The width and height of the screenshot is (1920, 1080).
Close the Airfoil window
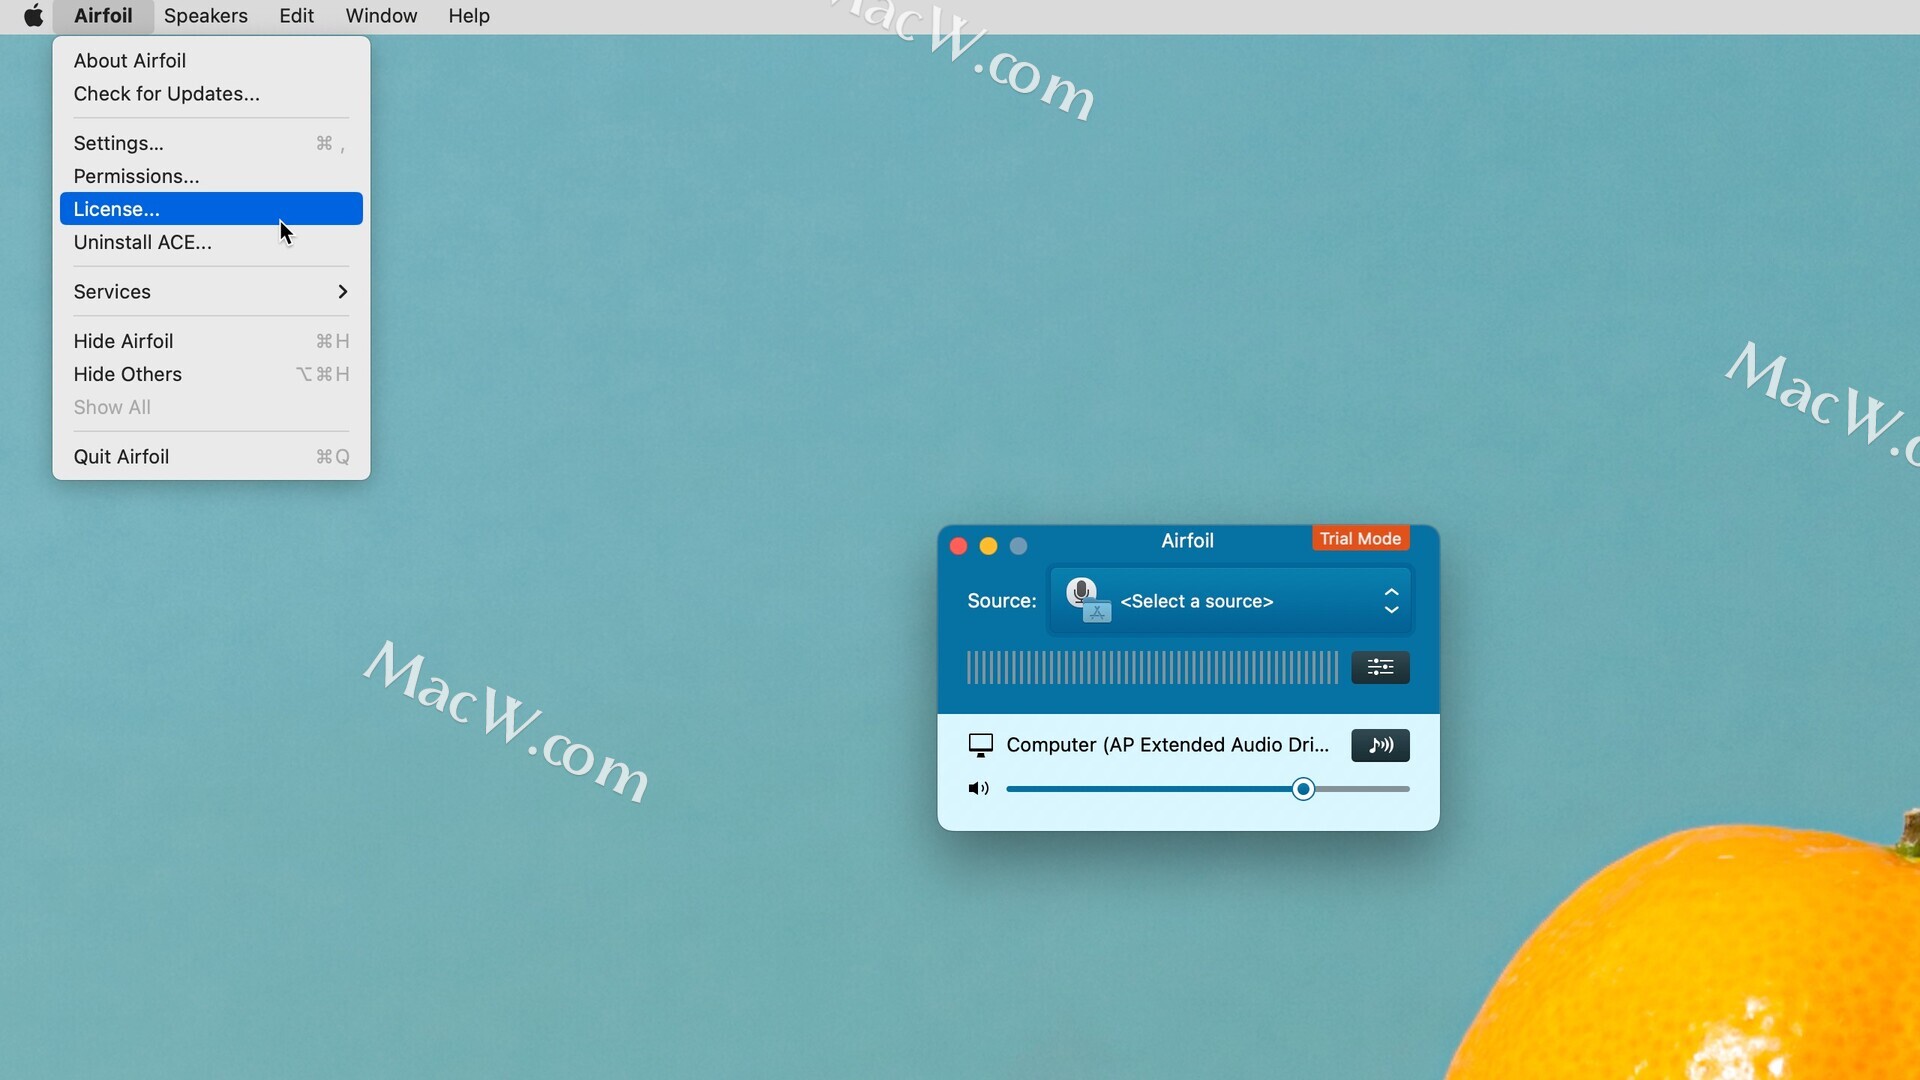958,546
